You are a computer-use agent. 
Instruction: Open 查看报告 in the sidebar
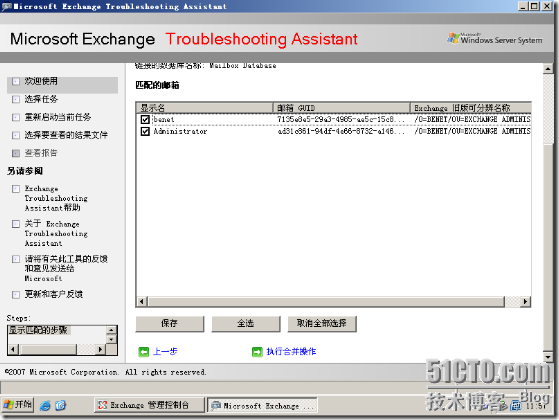[41, 153]
